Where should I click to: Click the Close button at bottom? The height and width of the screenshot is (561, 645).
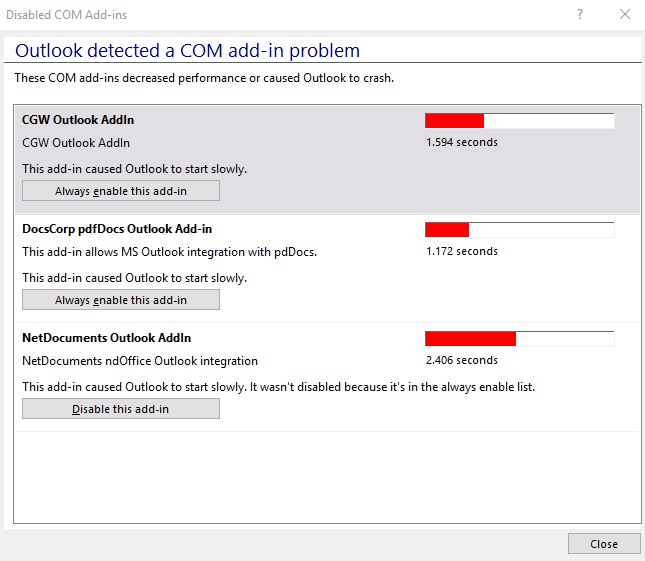click(x=604, y=544)
